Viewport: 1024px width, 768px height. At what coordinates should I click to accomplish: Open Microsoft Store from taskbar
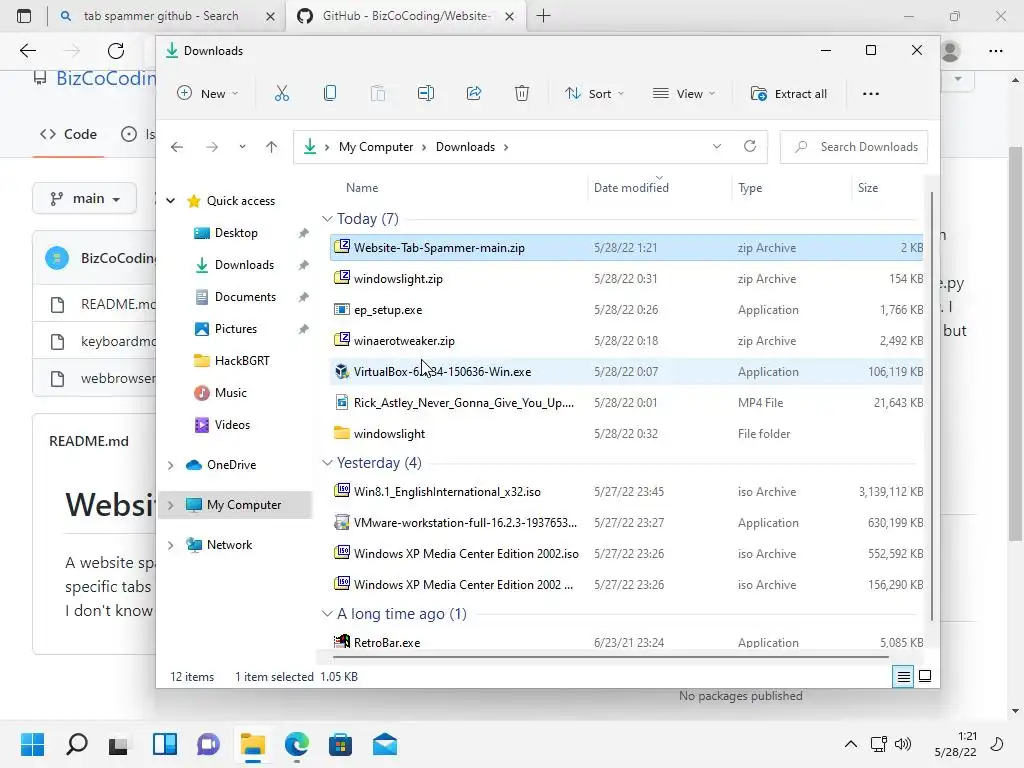(x=340, y=744)
